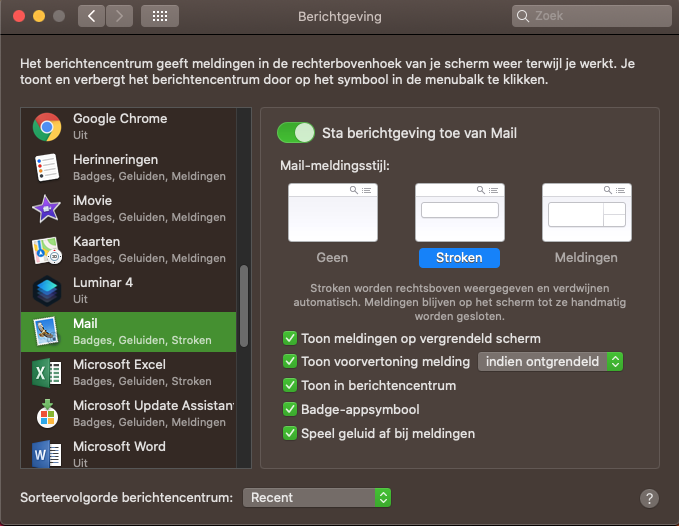Toggle Speel geluid af bij meldingen
This screenshot has height=526, width=679.
(x=291, y=433)
